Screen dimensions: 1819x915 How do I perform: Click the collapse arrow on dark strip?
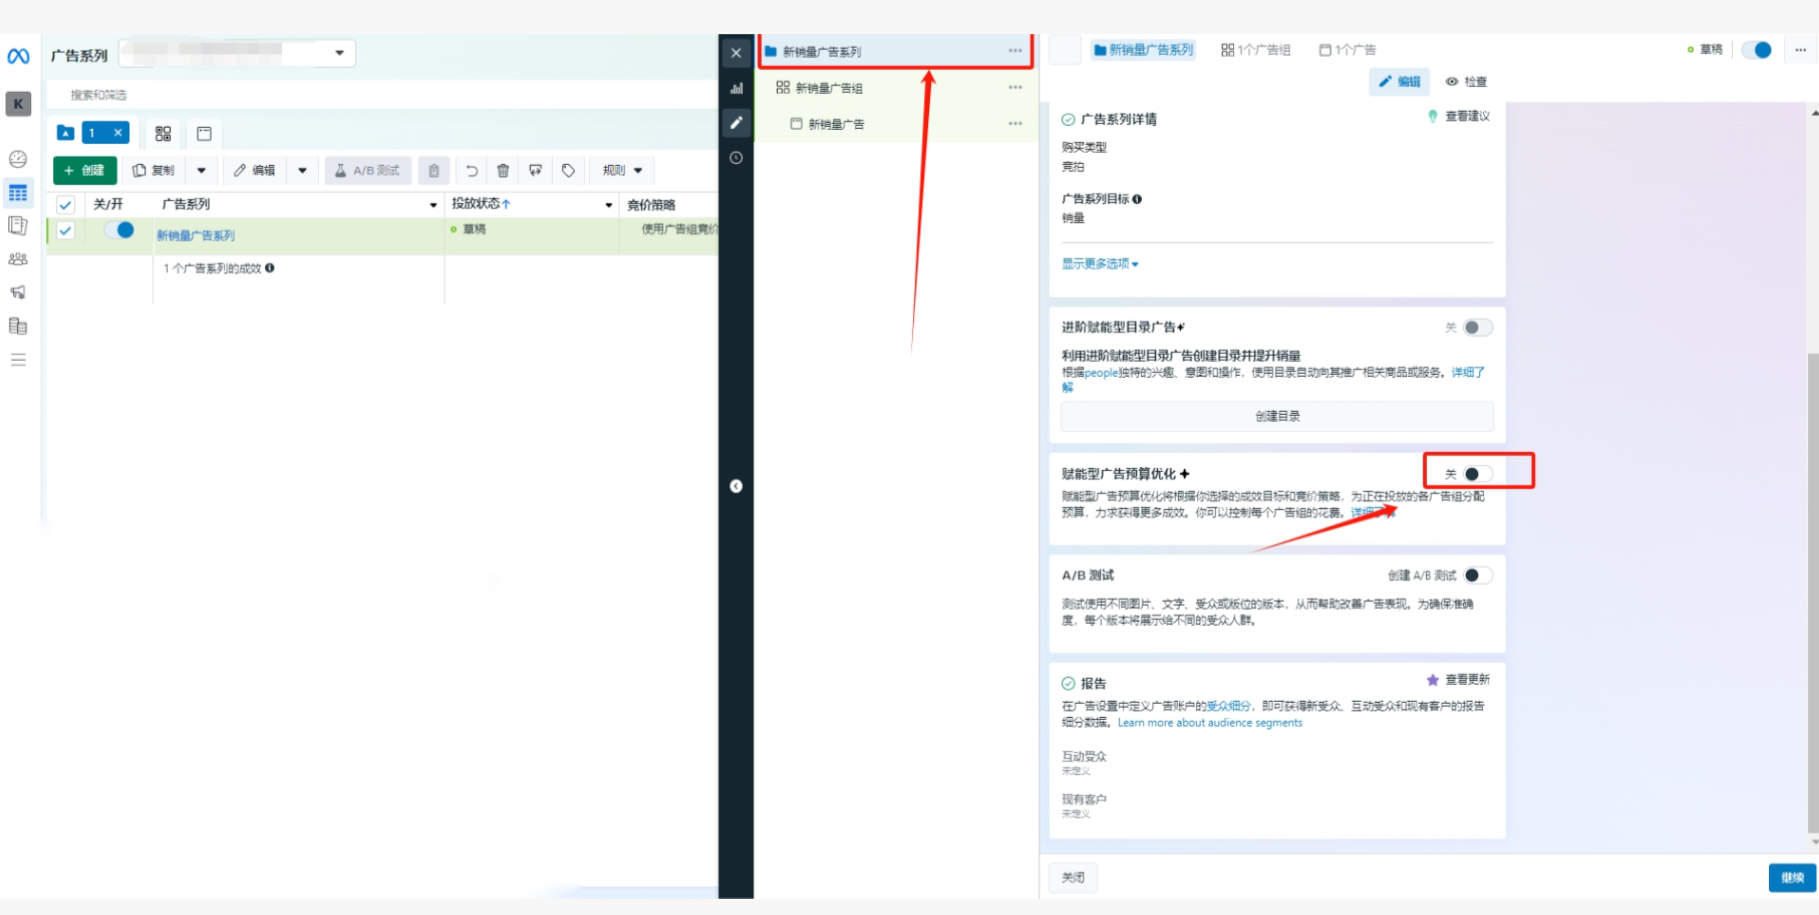[736, 486]
